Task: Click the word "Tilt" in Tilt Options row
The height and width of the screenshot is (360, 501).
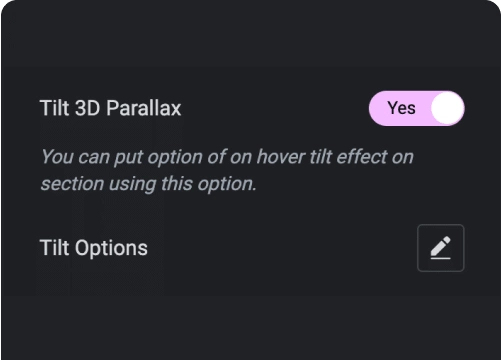Action: point(54,248)
